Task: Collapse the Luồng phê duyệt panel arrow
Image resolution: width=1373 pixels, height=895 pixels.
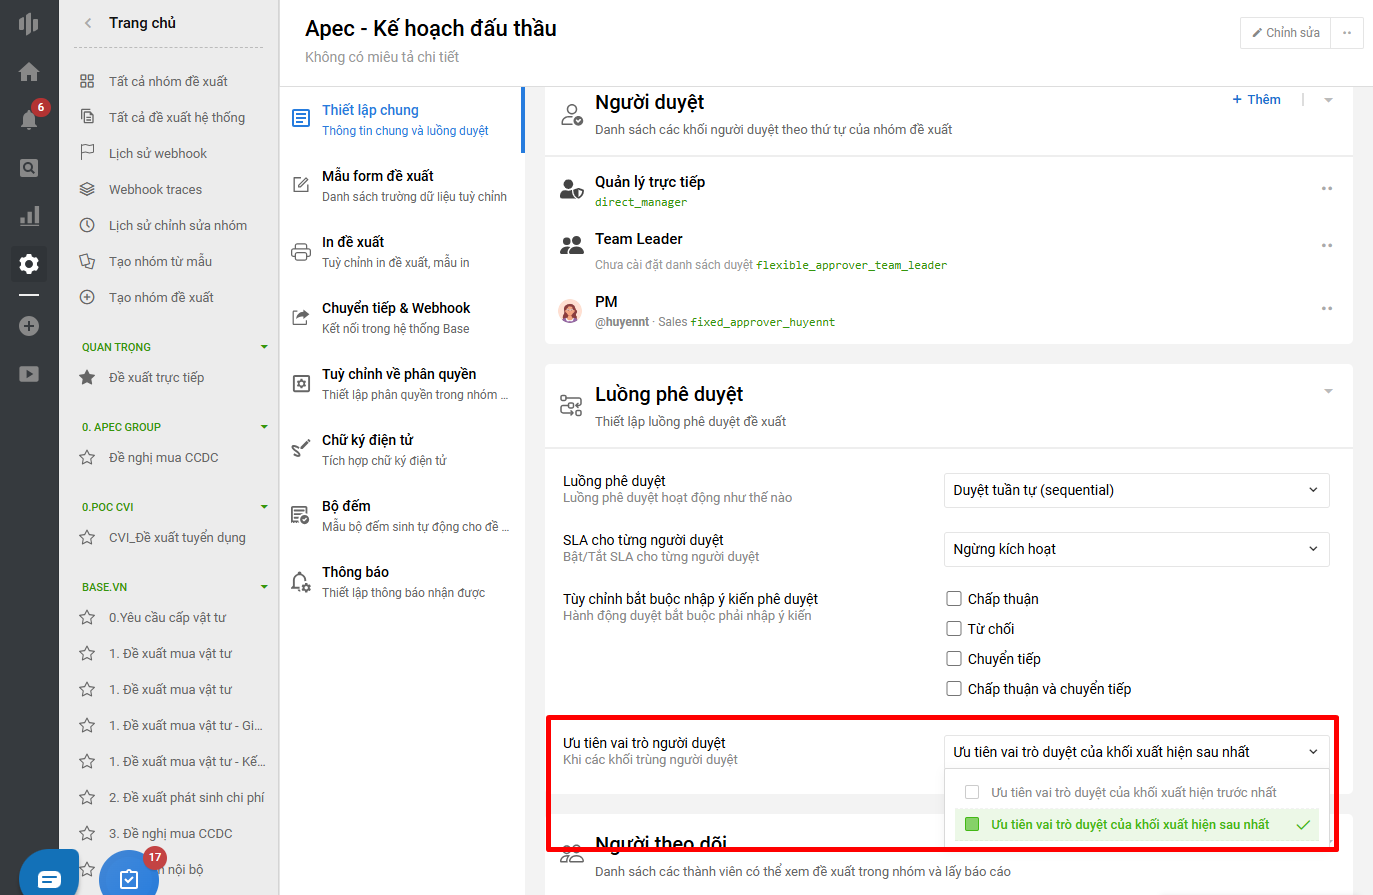Action: [x=1328, y=391]
